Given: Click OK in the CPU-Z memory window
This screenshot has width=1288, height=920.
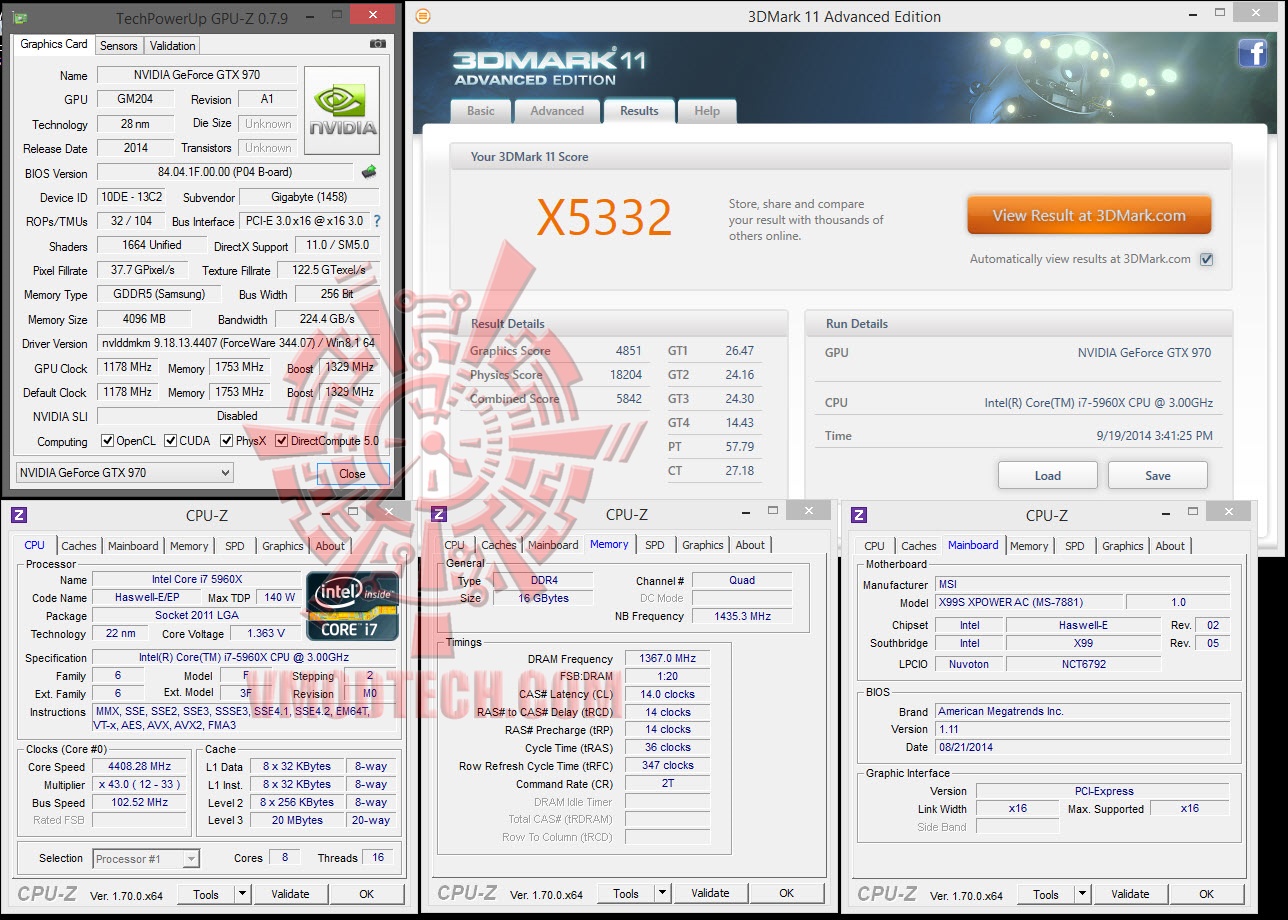Looking at the screenshot, I should pos(787,894).
